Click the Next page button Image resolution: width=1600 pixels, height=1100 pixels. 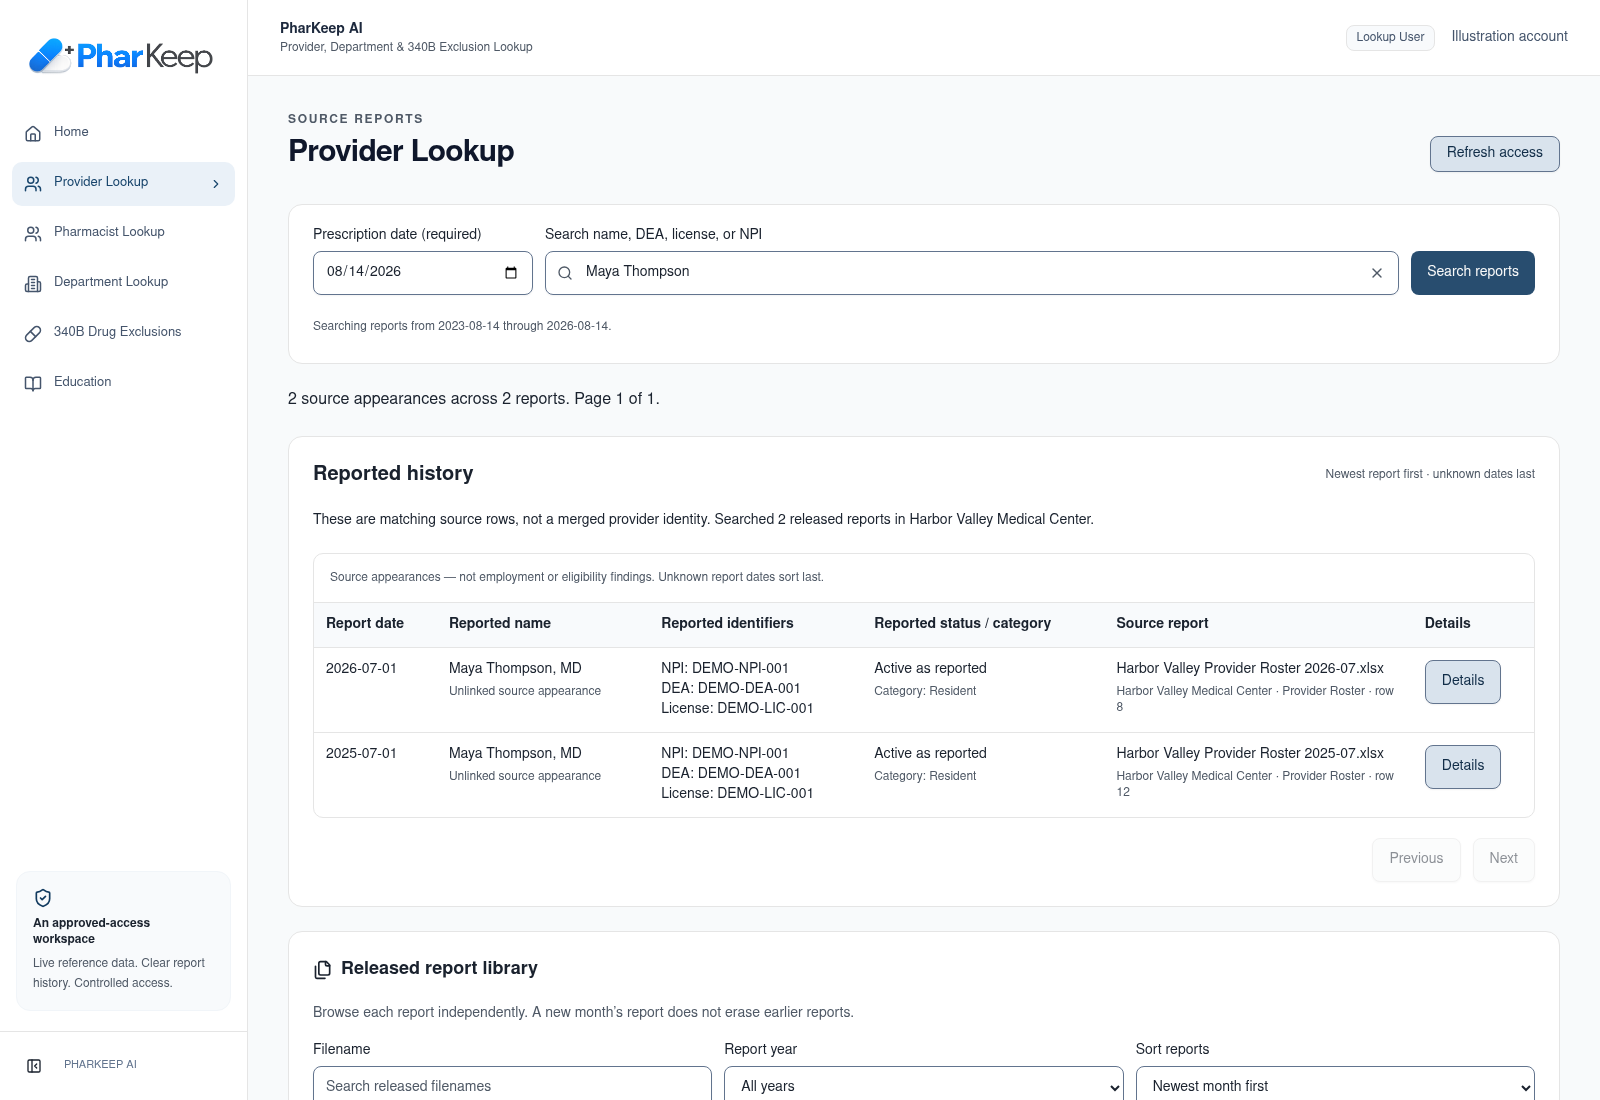click(1503, 859)
